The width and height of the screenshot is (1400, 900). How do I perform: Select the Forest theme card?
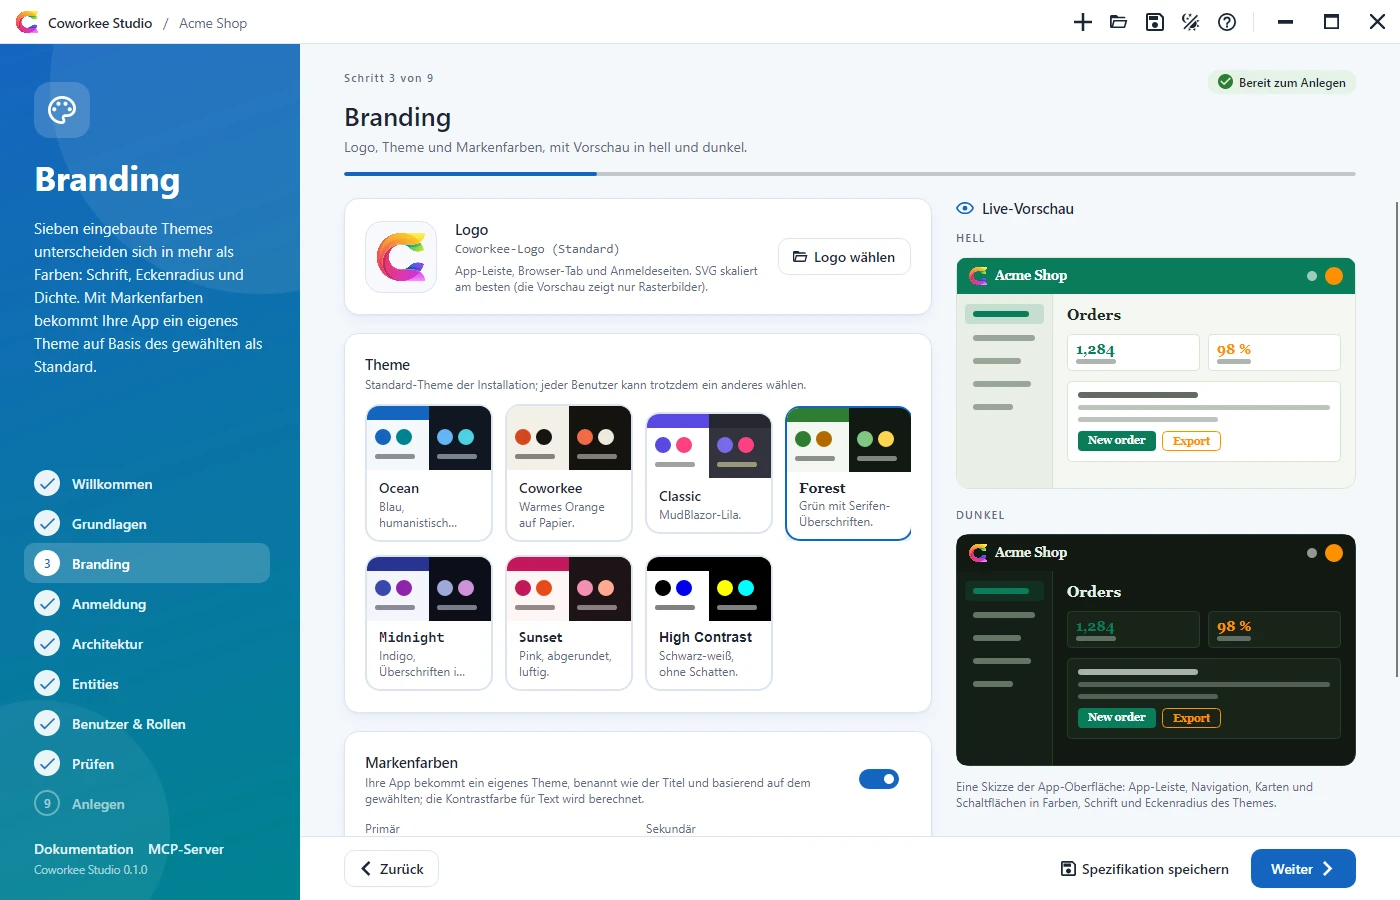pyautogui.click(x=849, y=473)
